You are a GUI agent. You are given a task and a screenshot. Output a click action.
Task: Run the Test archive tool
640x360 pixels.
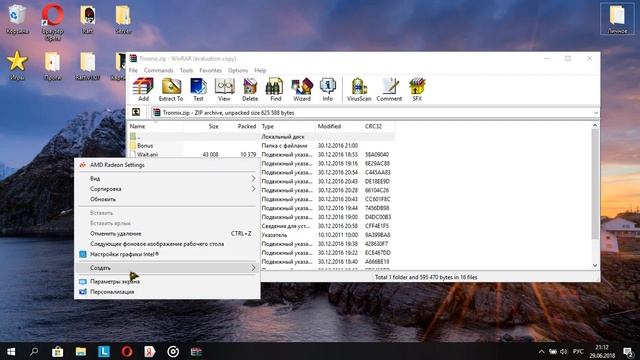[x=198, y=89]
